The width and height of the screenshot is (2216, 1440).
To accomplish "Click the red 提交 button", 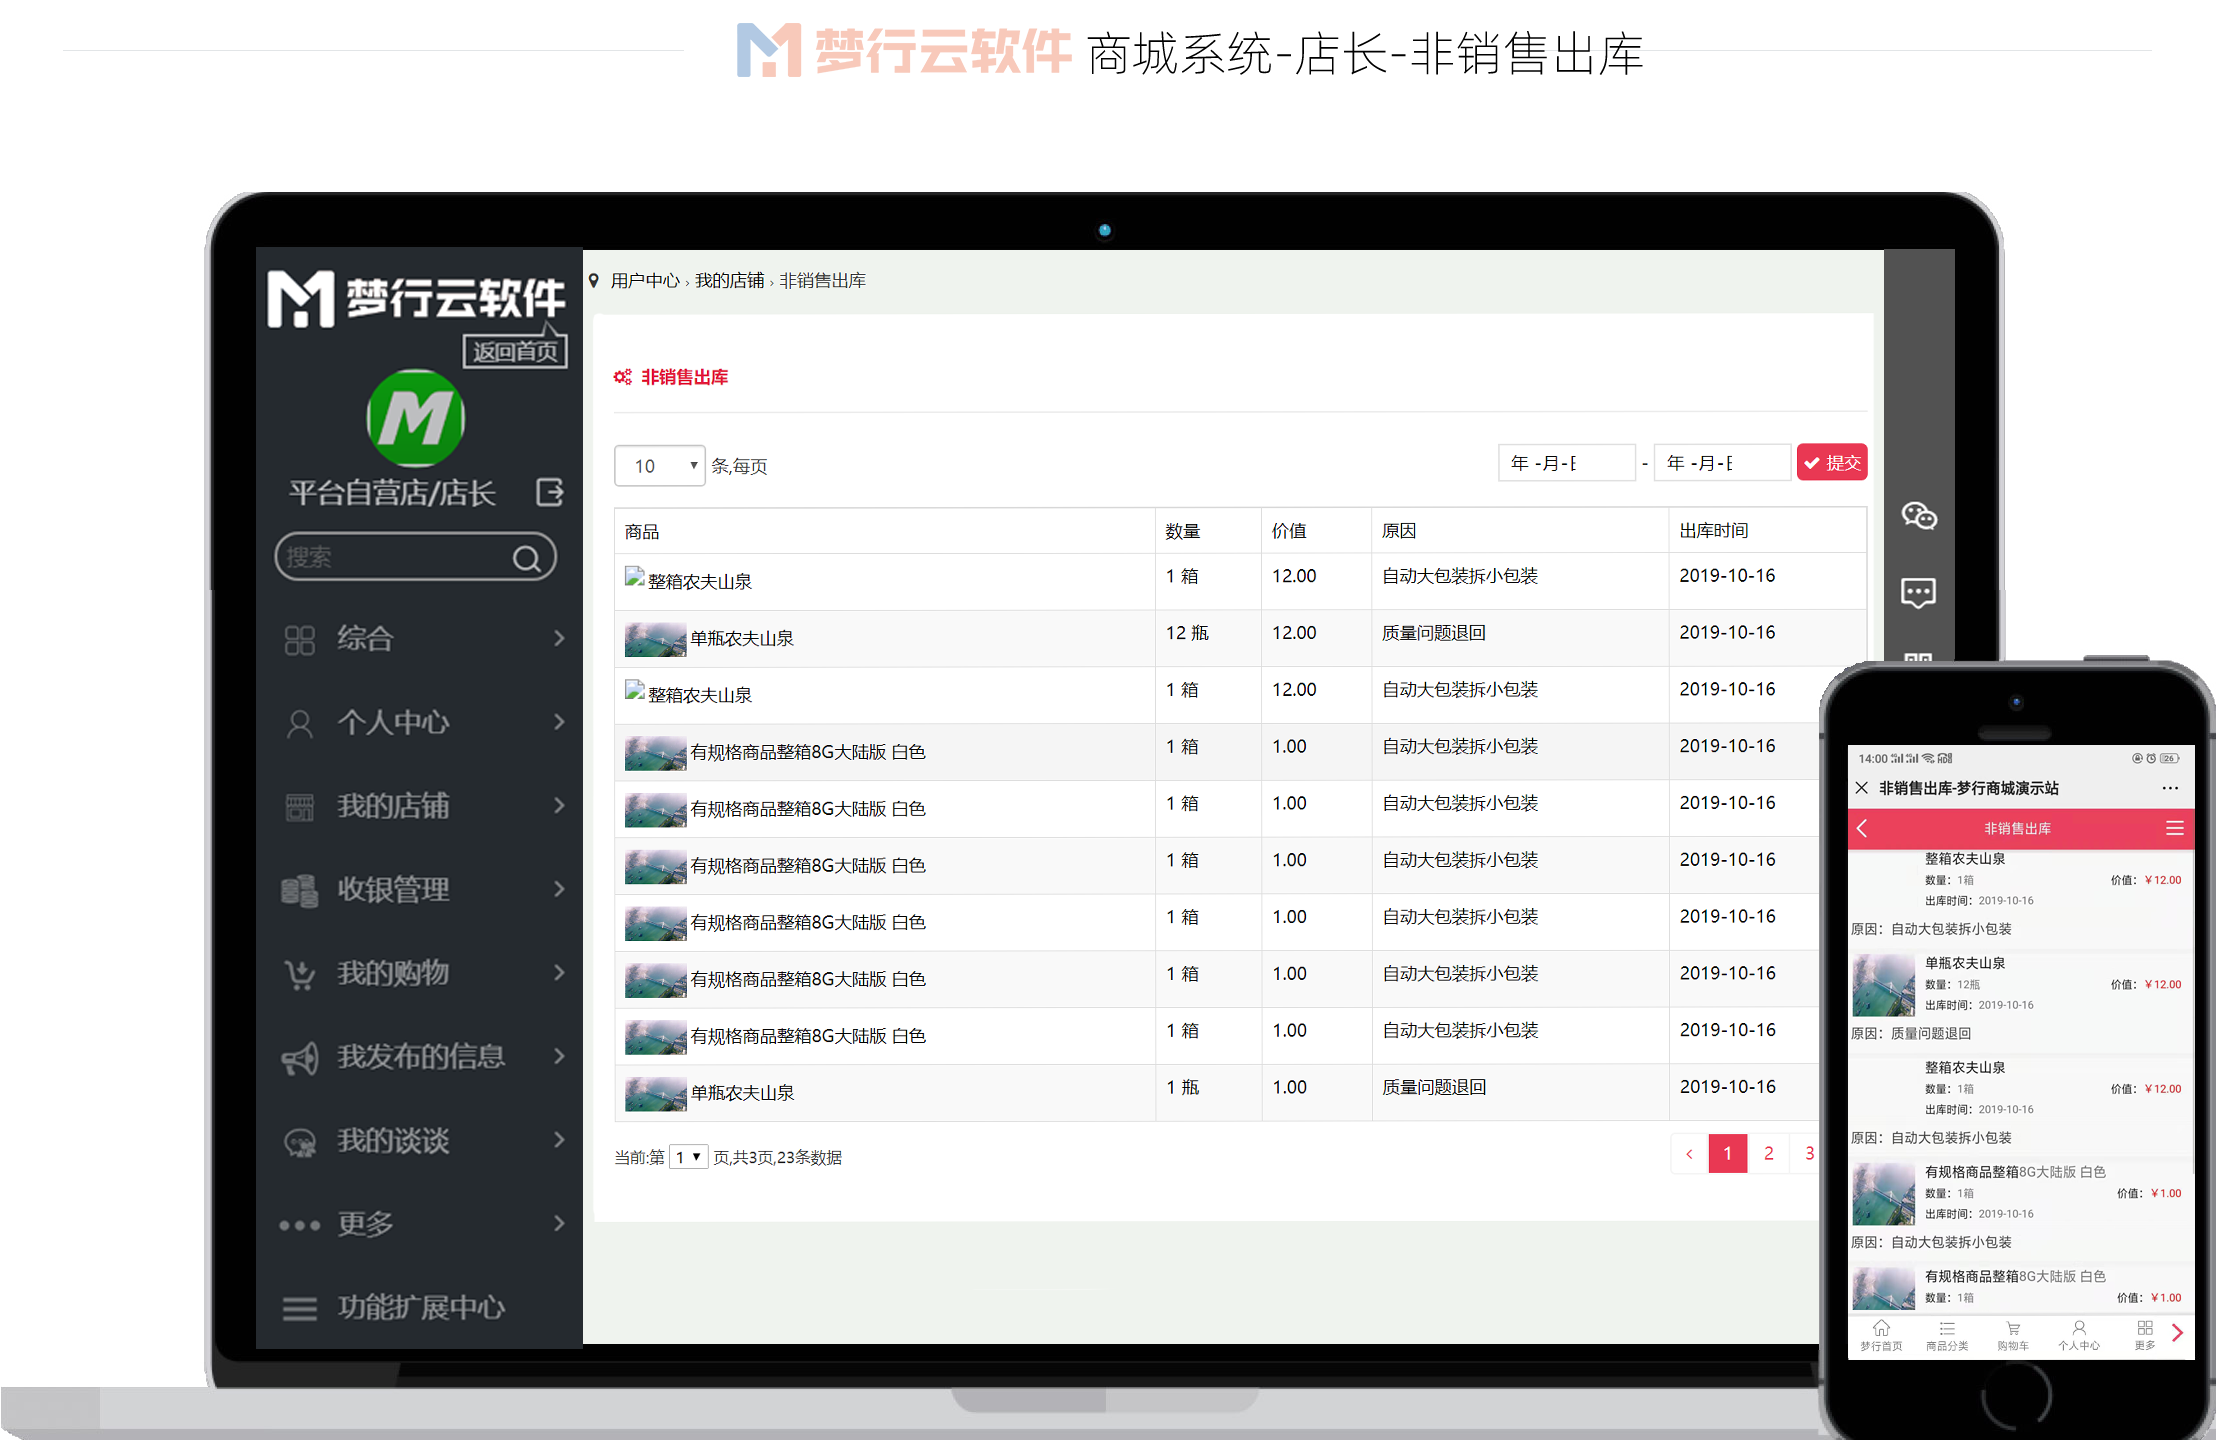I will (1832, 462).
